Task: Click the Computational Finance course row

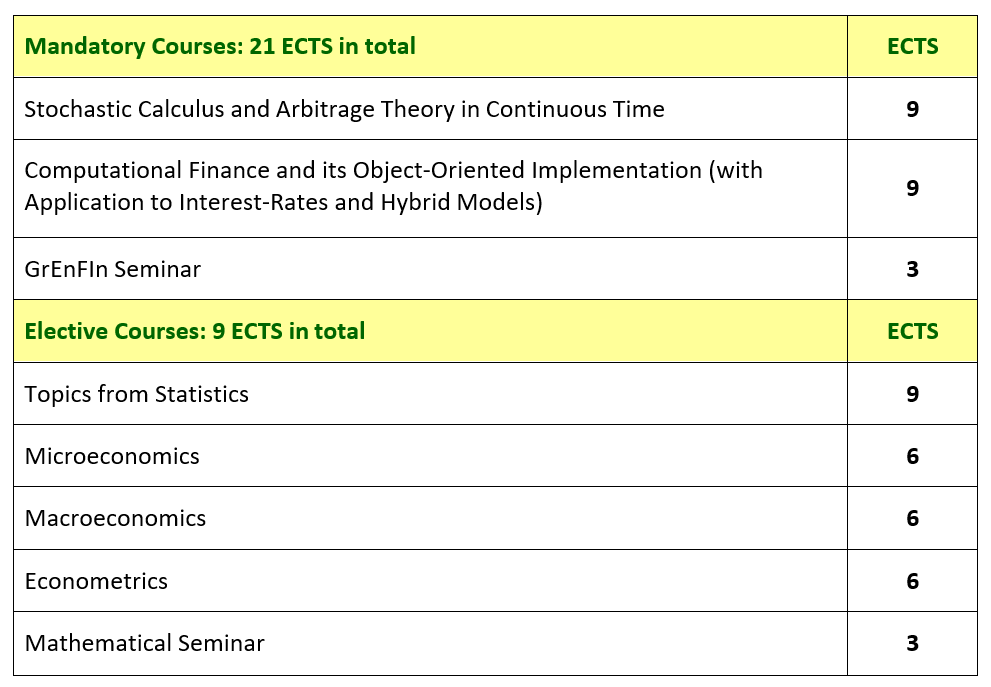Action: tap(430, 188)
